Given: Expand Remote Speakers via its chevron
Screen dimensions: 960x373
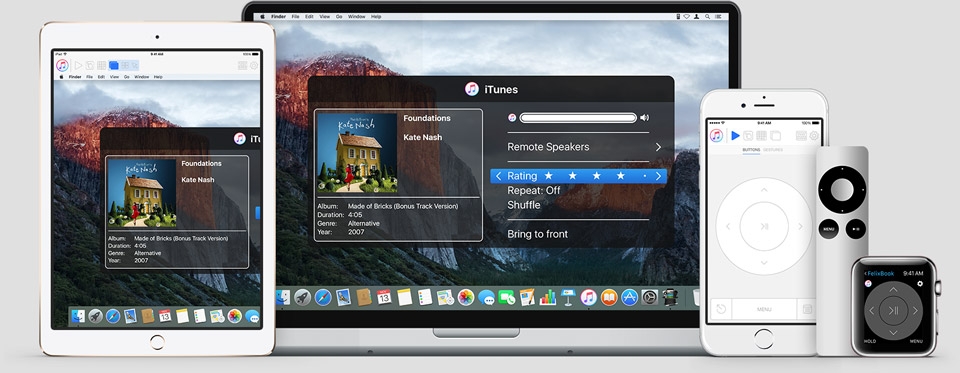Looking at the screenshot, I should click(658, 147).
